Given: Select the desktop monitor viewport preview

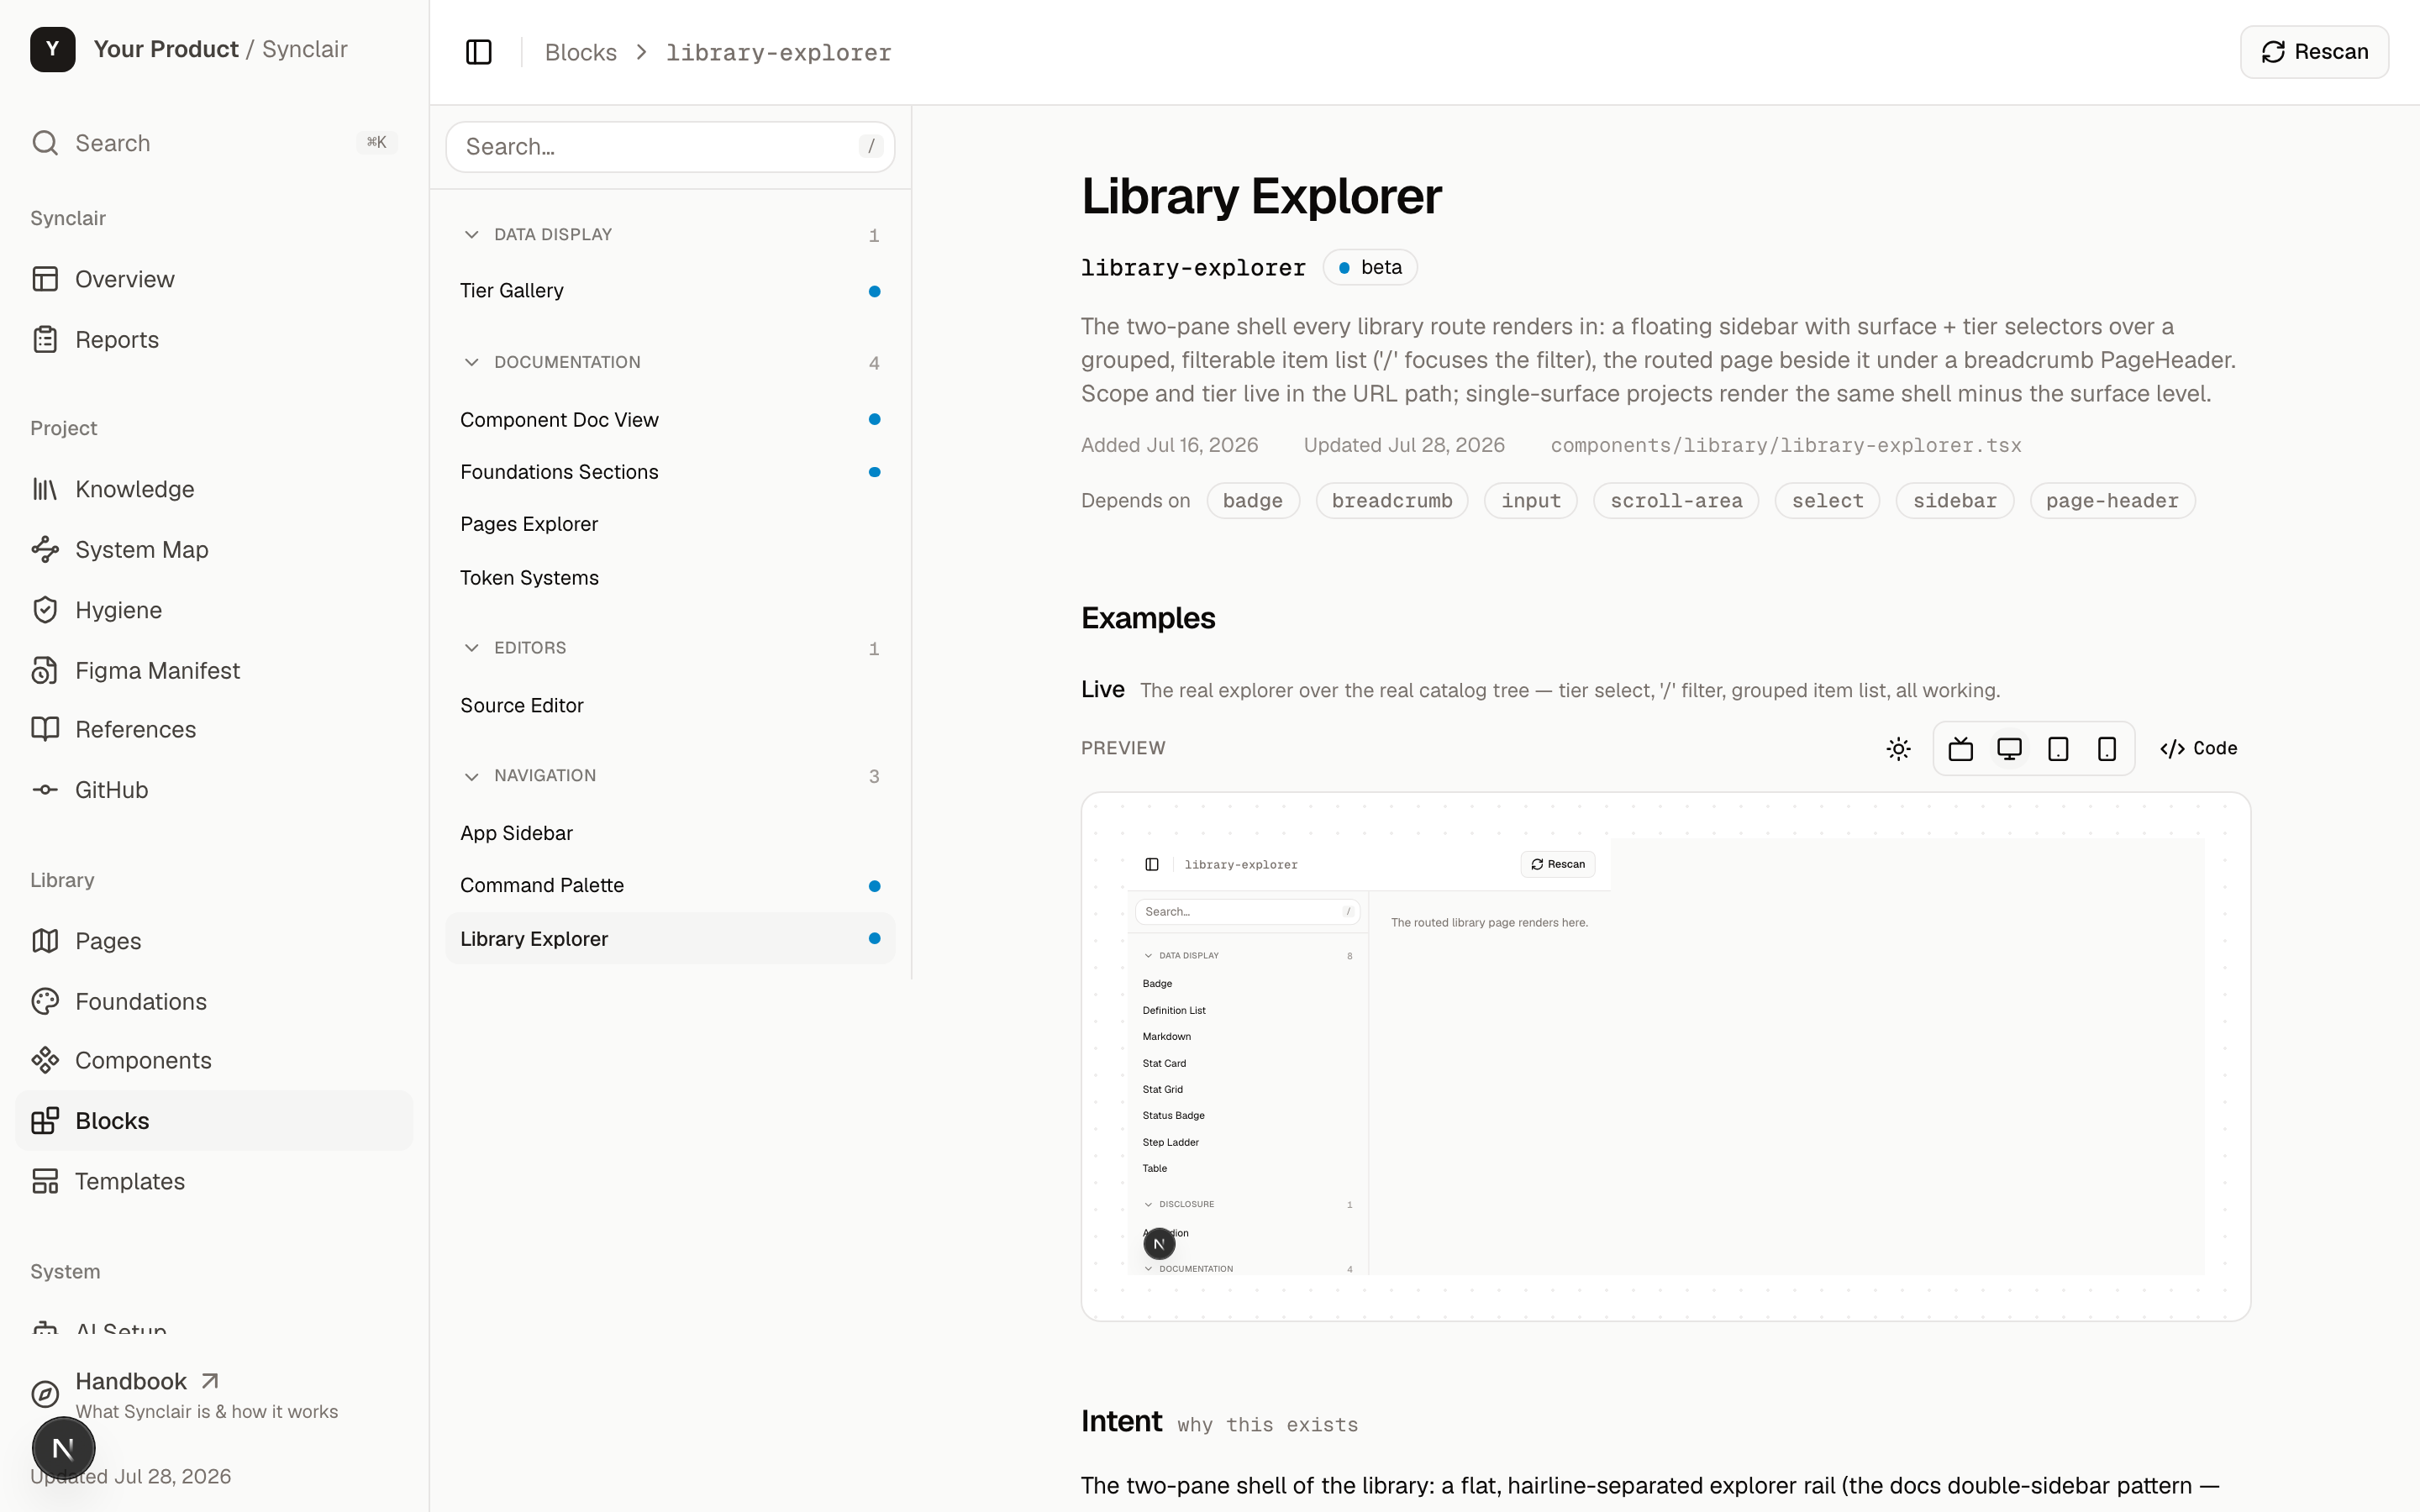Looking at the screenshot, I should pyautogui.click(x=2009, y=749).
